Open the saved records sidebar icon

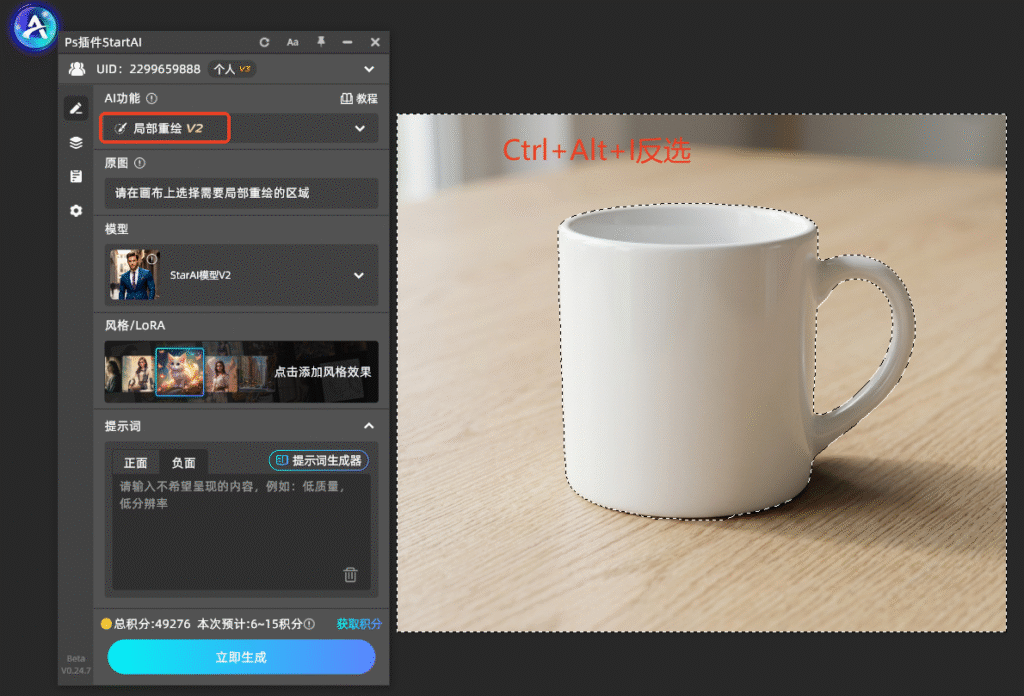tap(76, 176)
